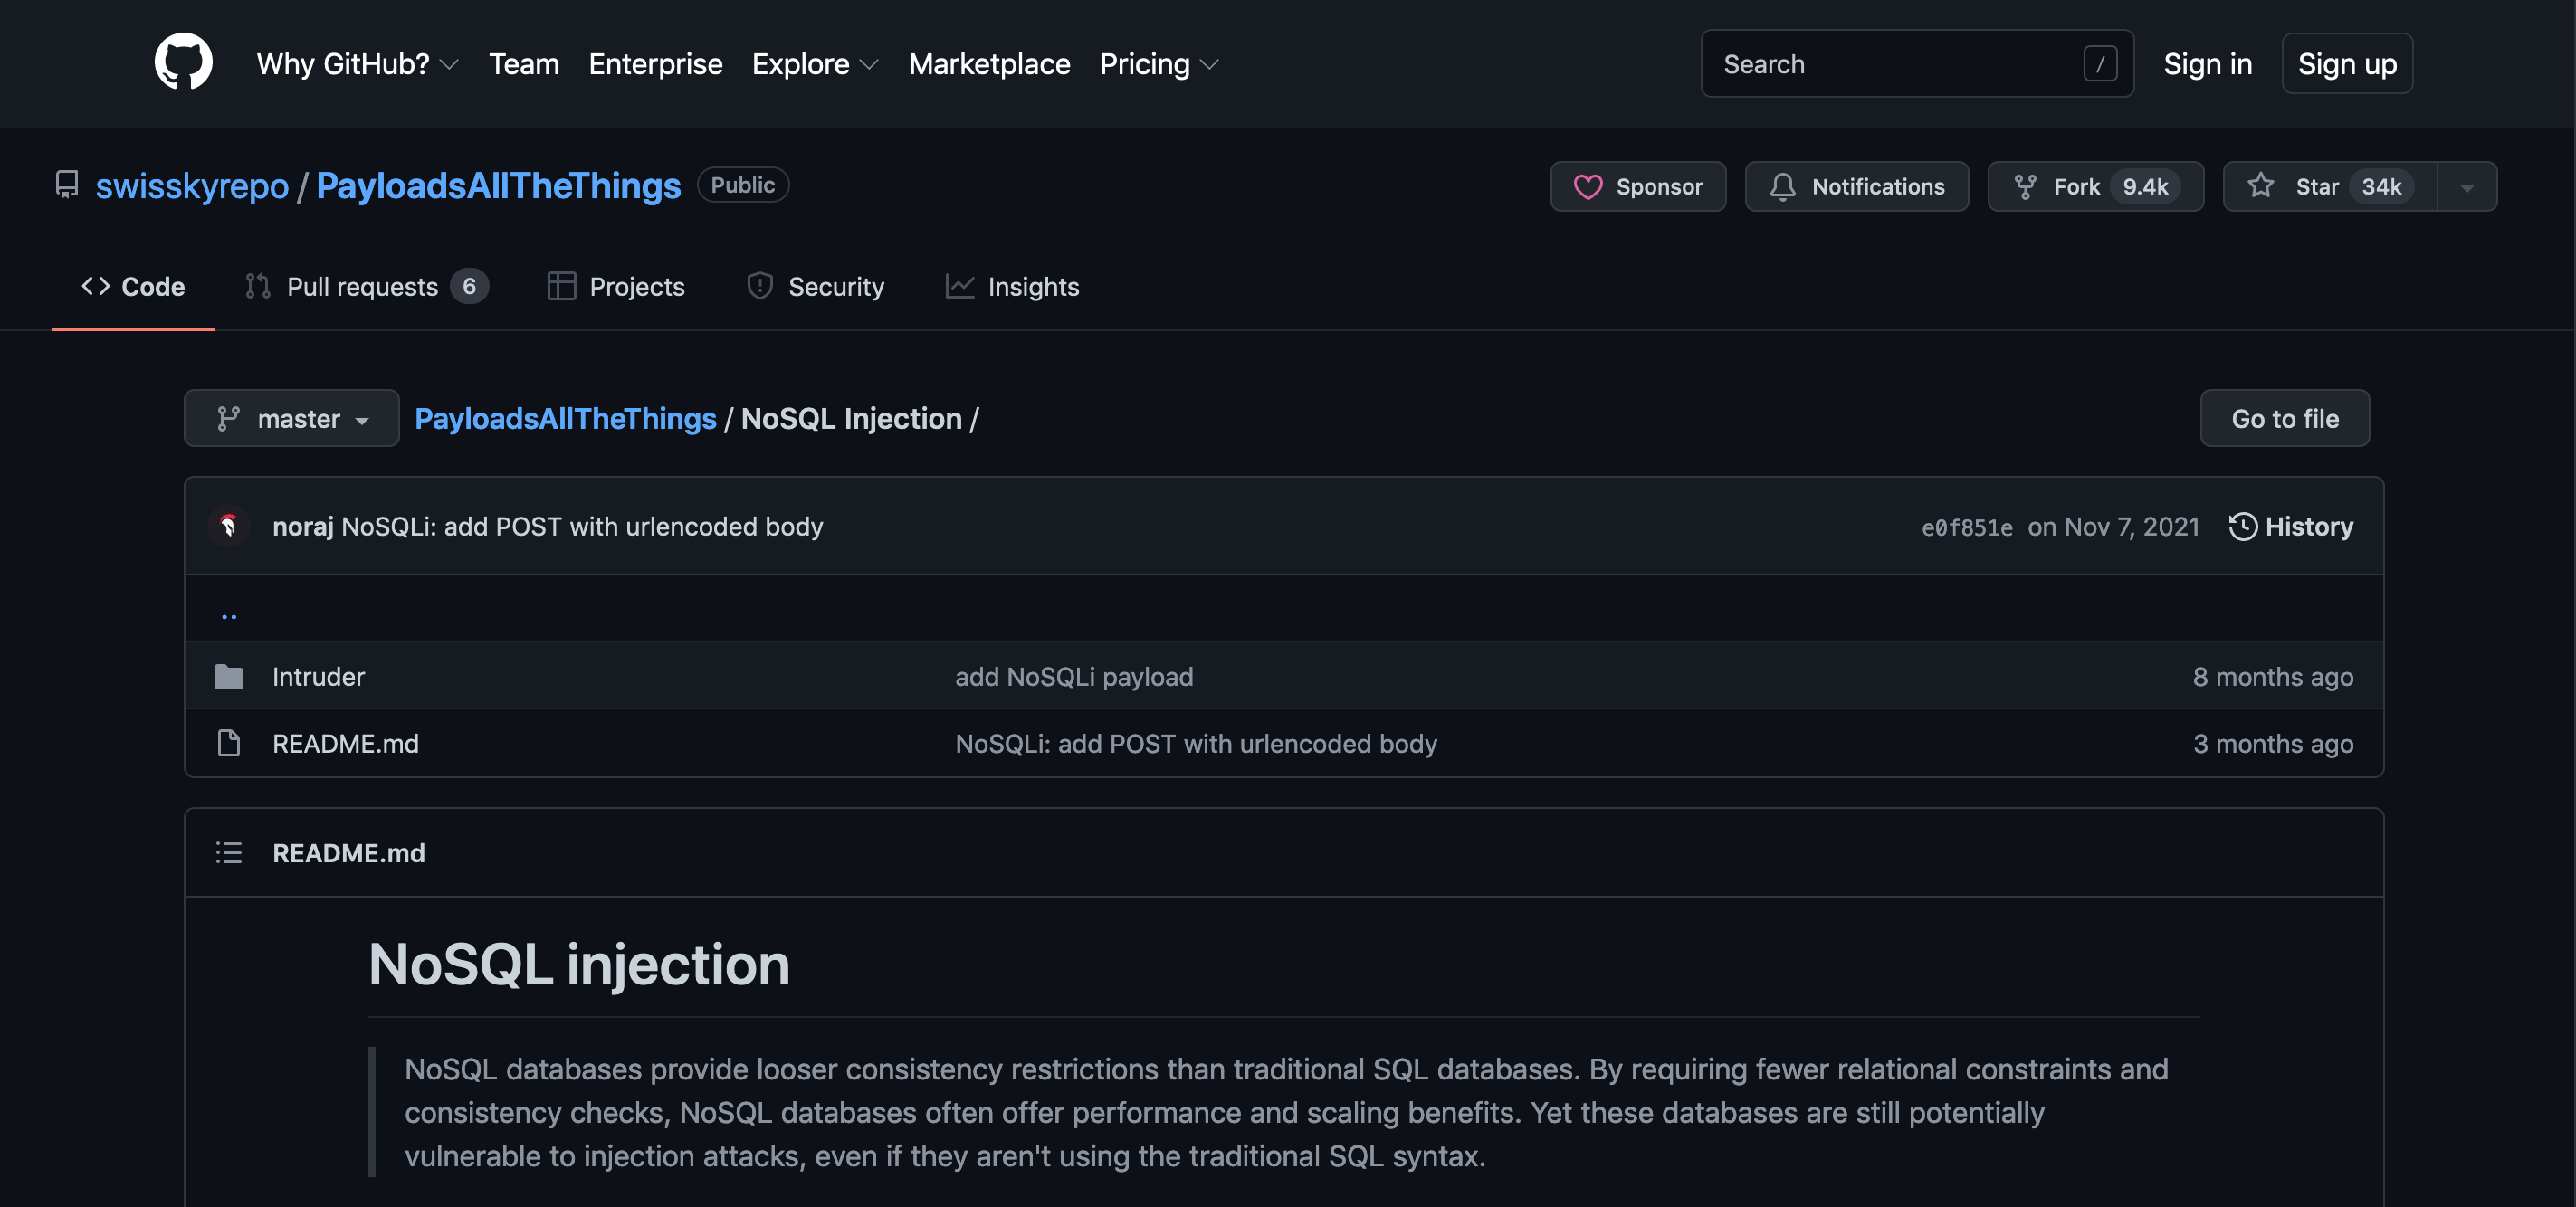Click the git branch icon on master button
Viewport: 2576px width, 1207px height.
tap(229, 418)
